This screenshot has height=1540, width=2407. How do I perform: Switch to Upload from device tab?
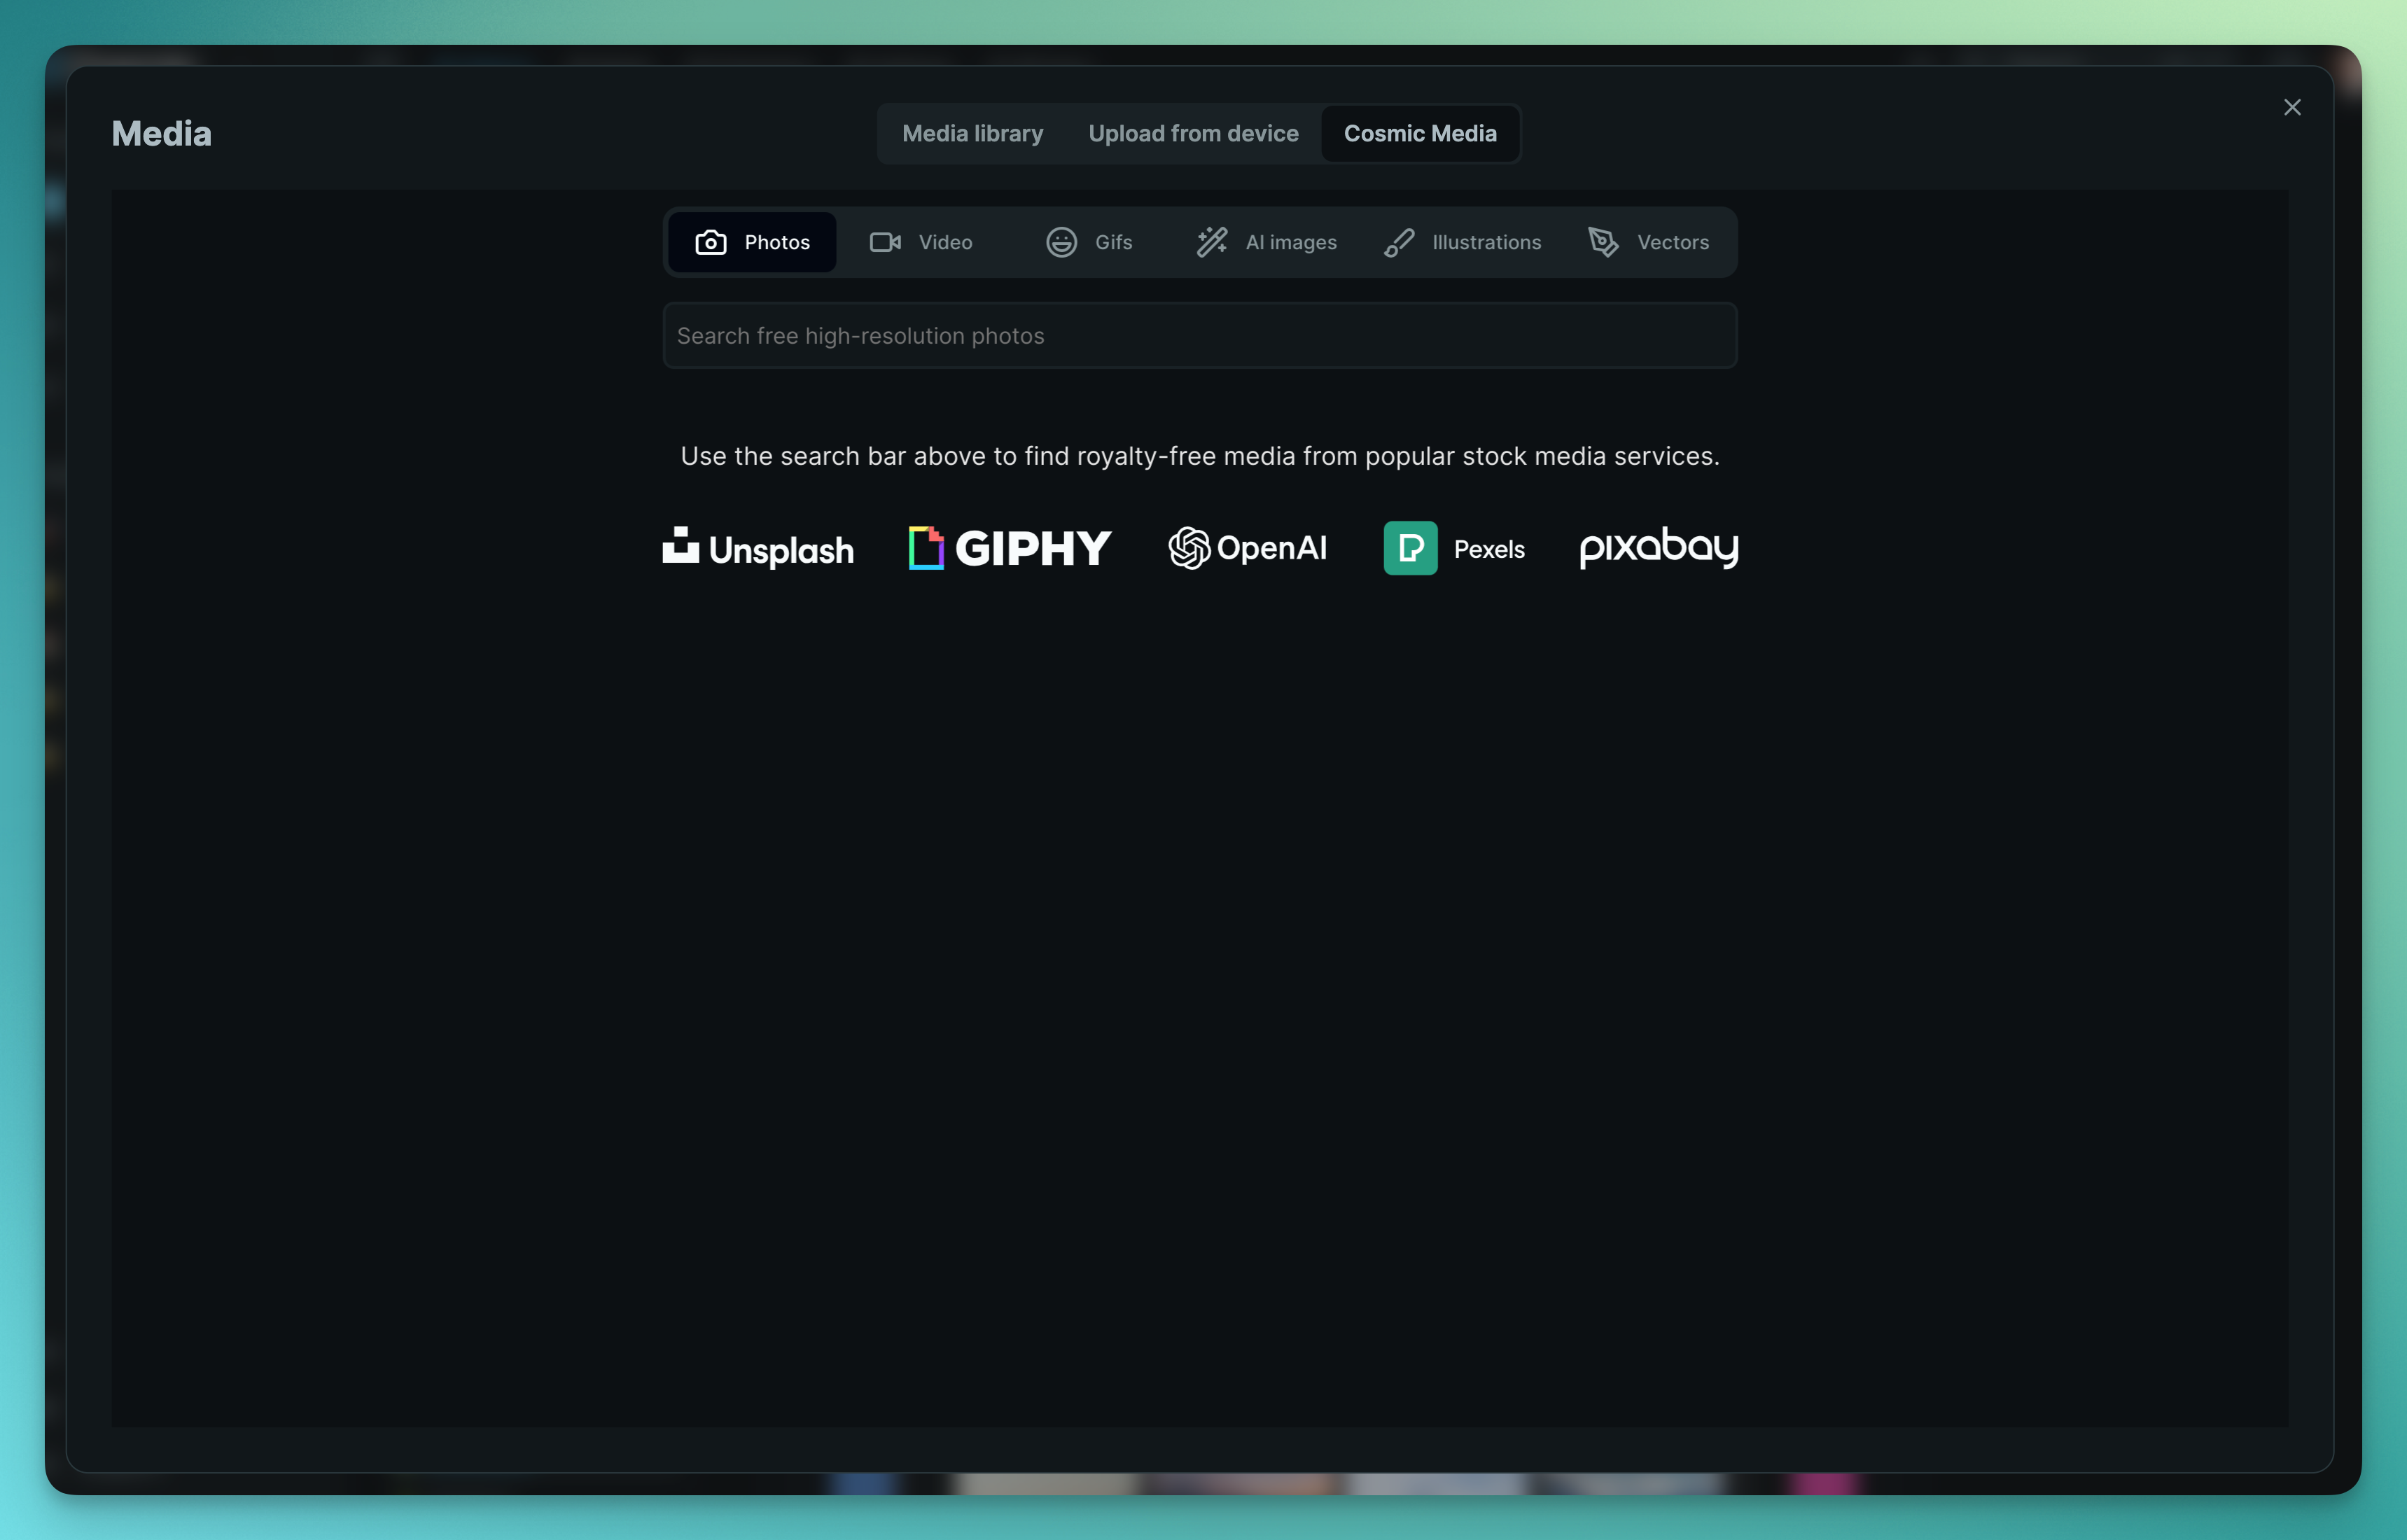[1193, 133]
